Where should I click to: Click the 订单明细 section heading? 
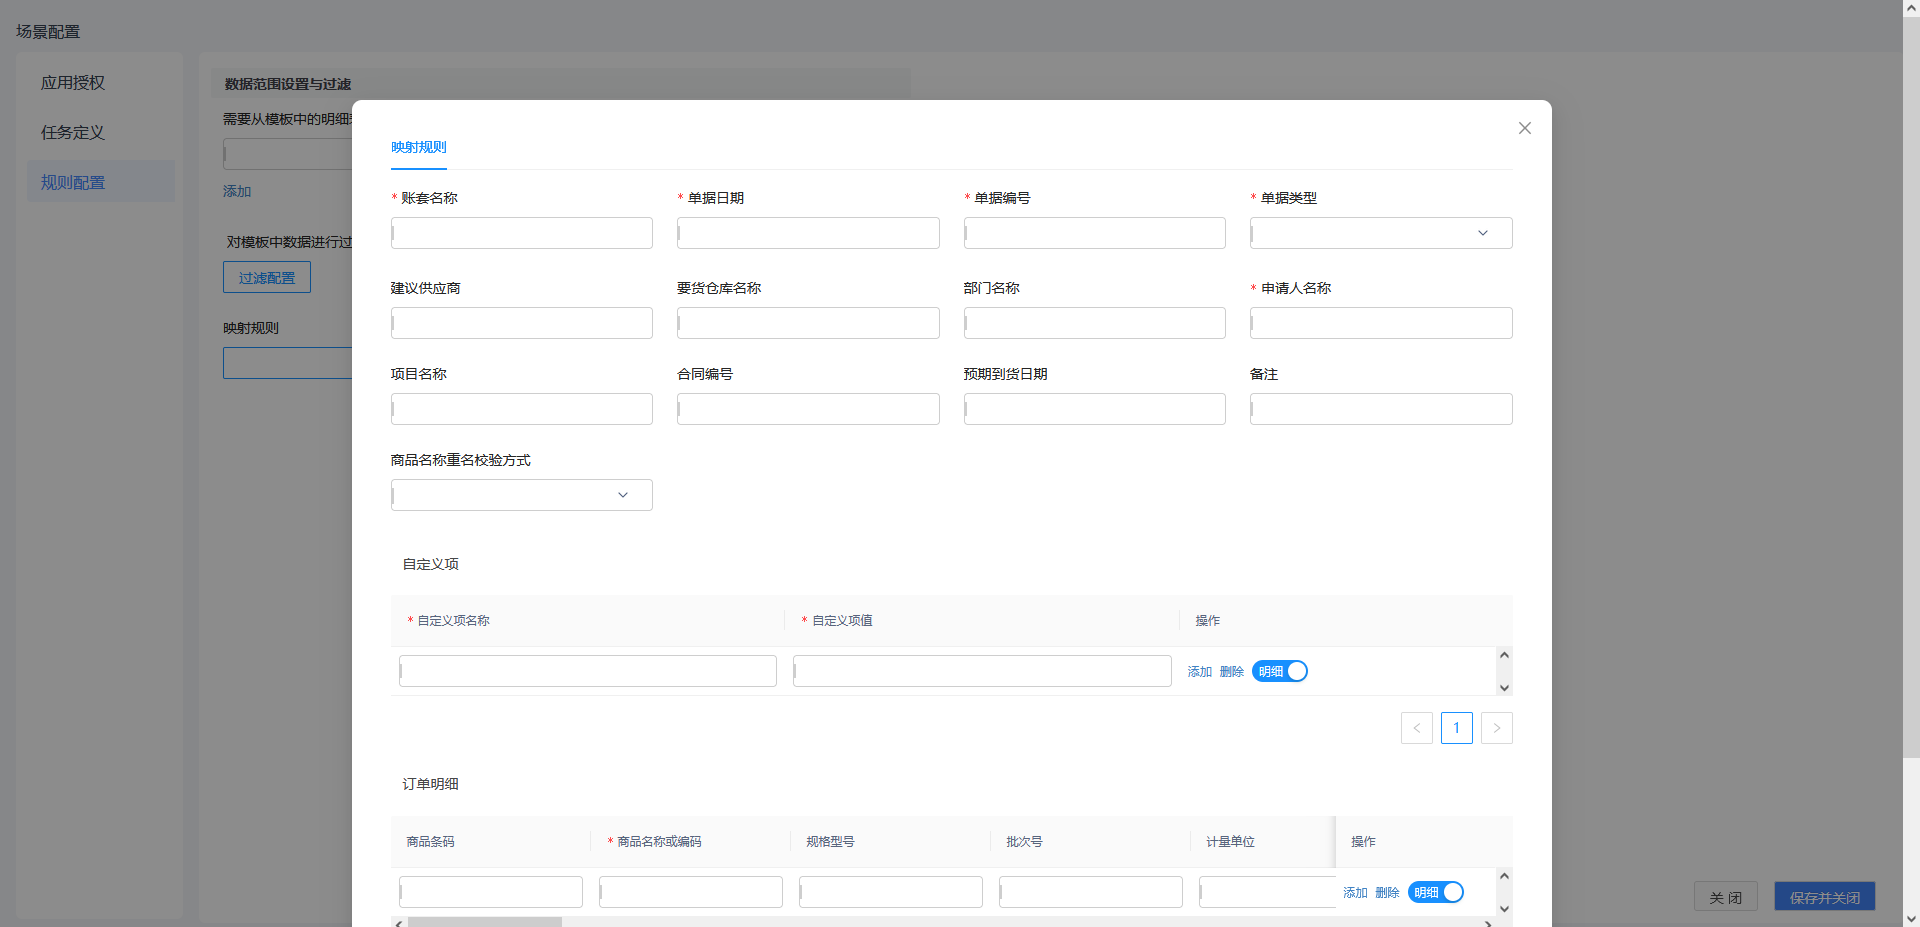pos(431,784)
